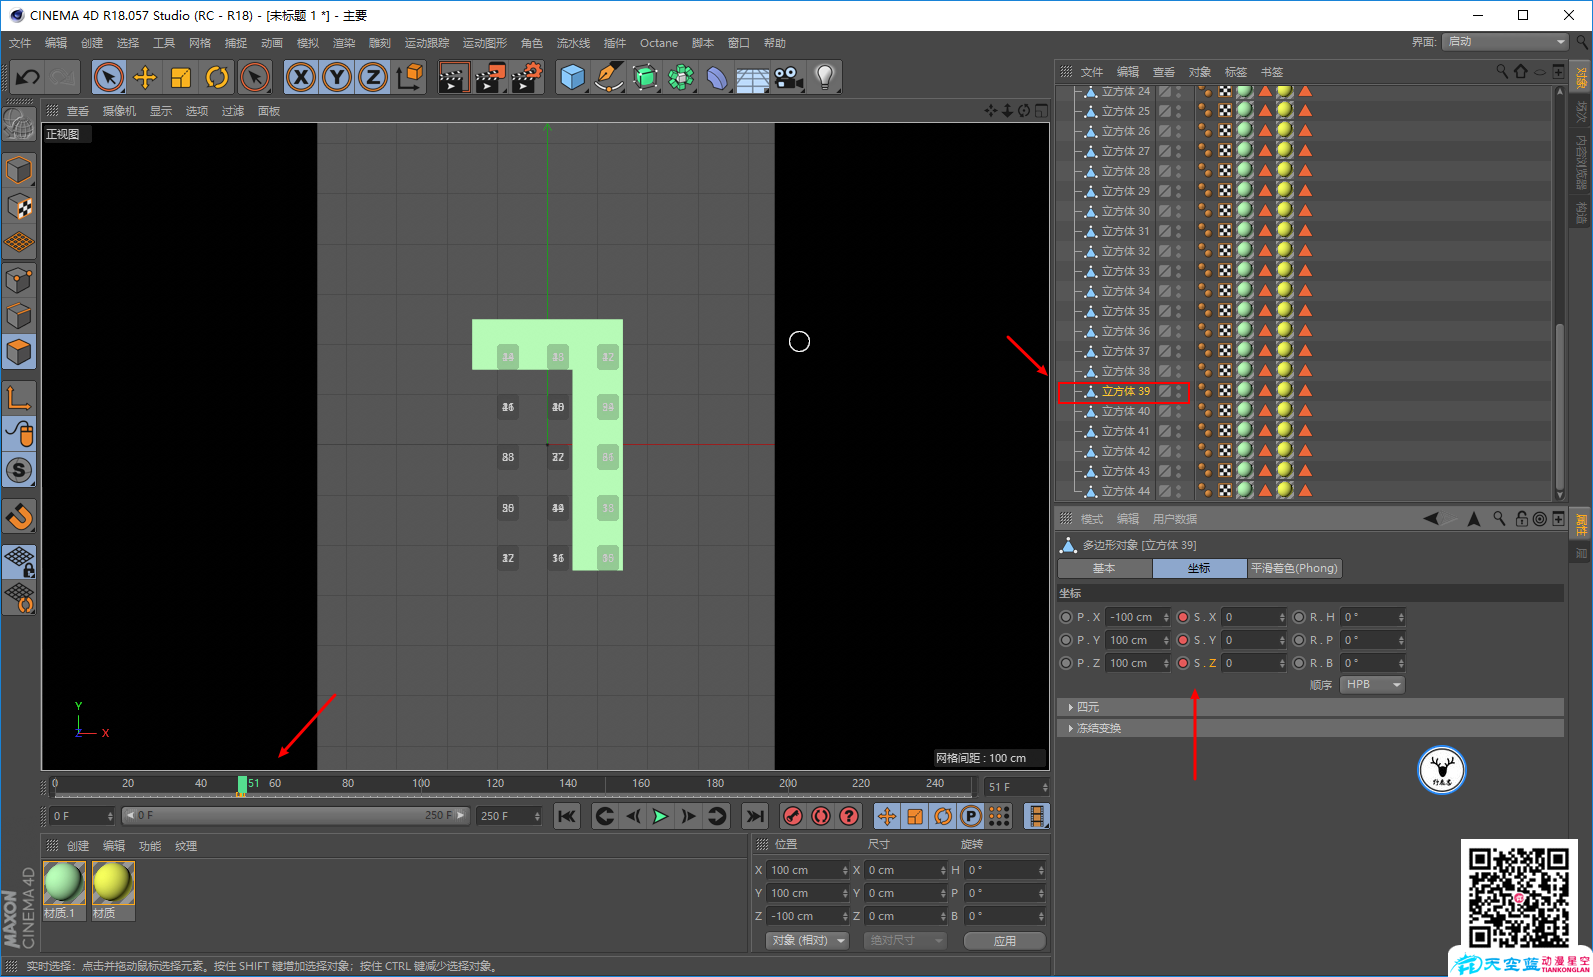The image size is (1593, 977).
Task: Select the 材质.1 green material
Action: coord(64,884)
